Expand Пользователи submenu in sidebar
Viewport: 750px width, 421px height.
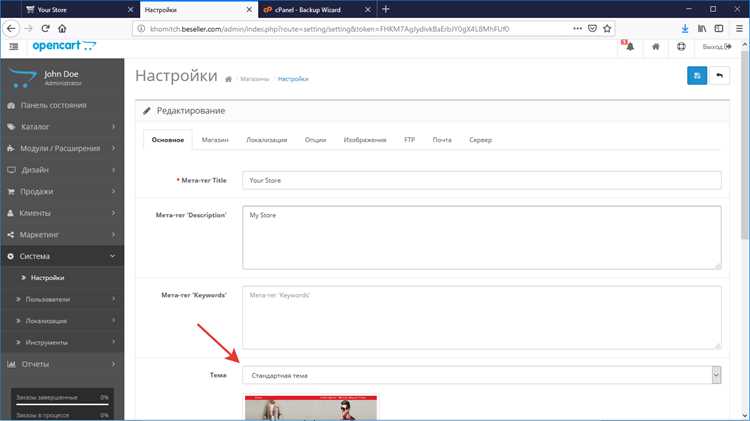[62, 299]
